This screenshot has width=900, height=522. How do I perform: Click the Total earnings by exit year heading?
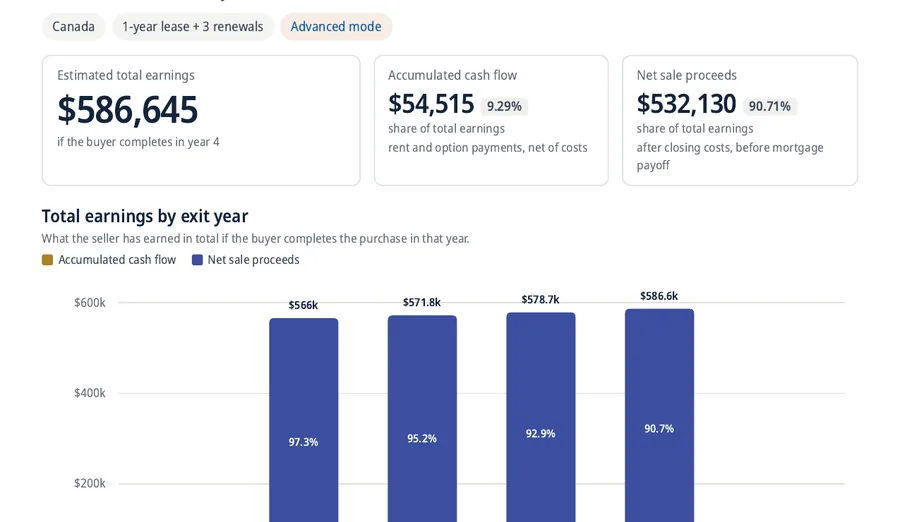click(145, 216)
